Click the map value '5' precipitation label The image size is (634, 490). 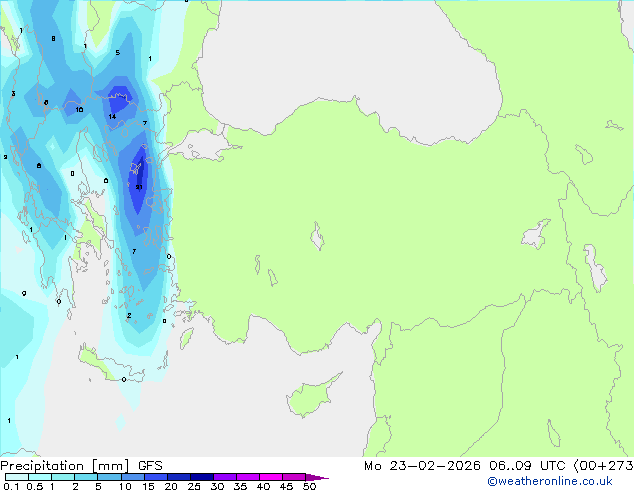118,53
